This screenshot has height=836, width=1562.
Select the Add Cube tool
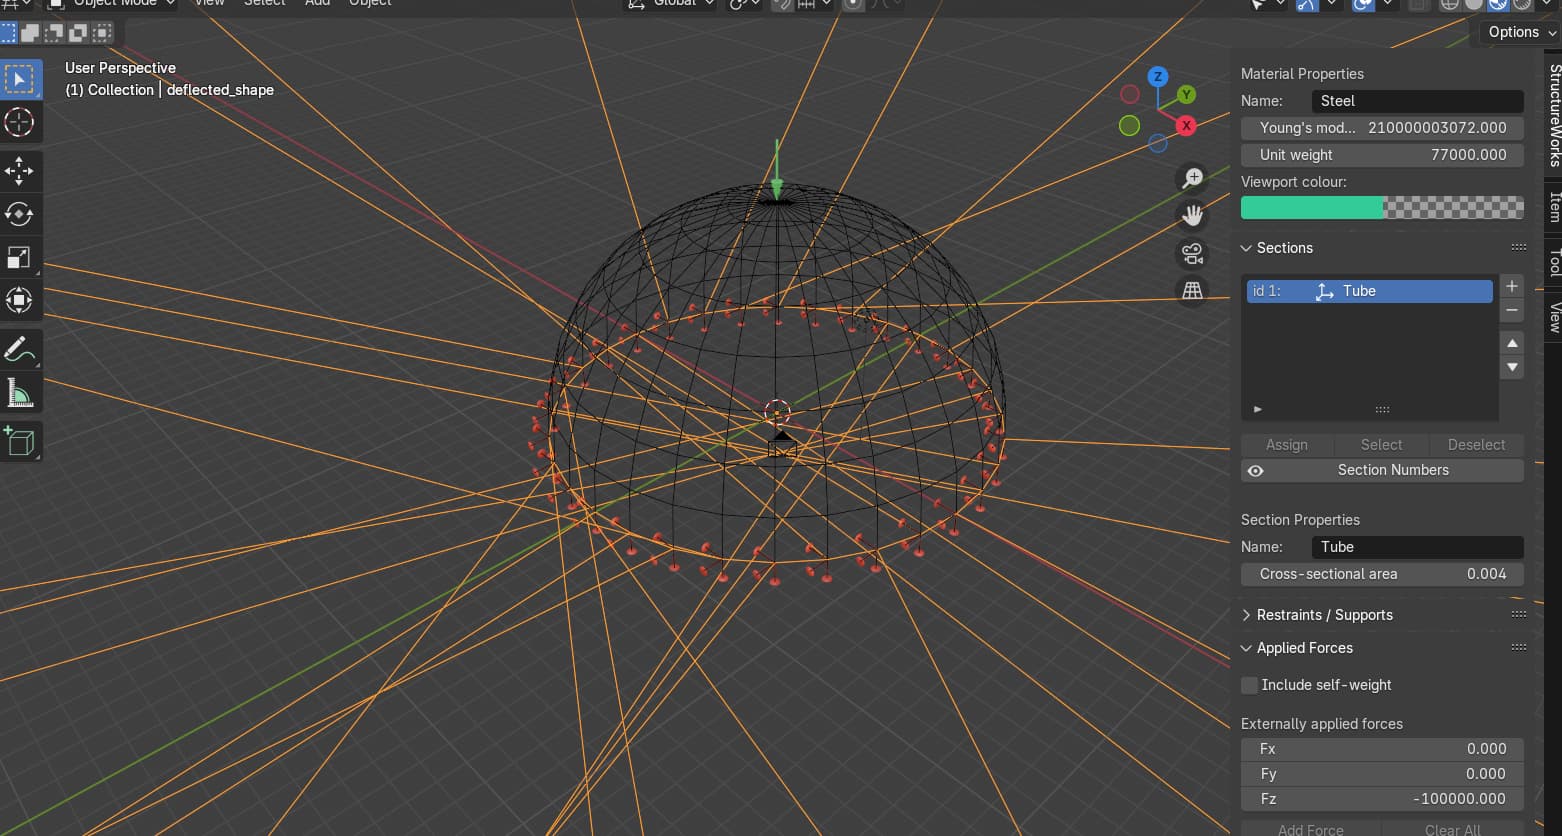[x=19, y=441]
